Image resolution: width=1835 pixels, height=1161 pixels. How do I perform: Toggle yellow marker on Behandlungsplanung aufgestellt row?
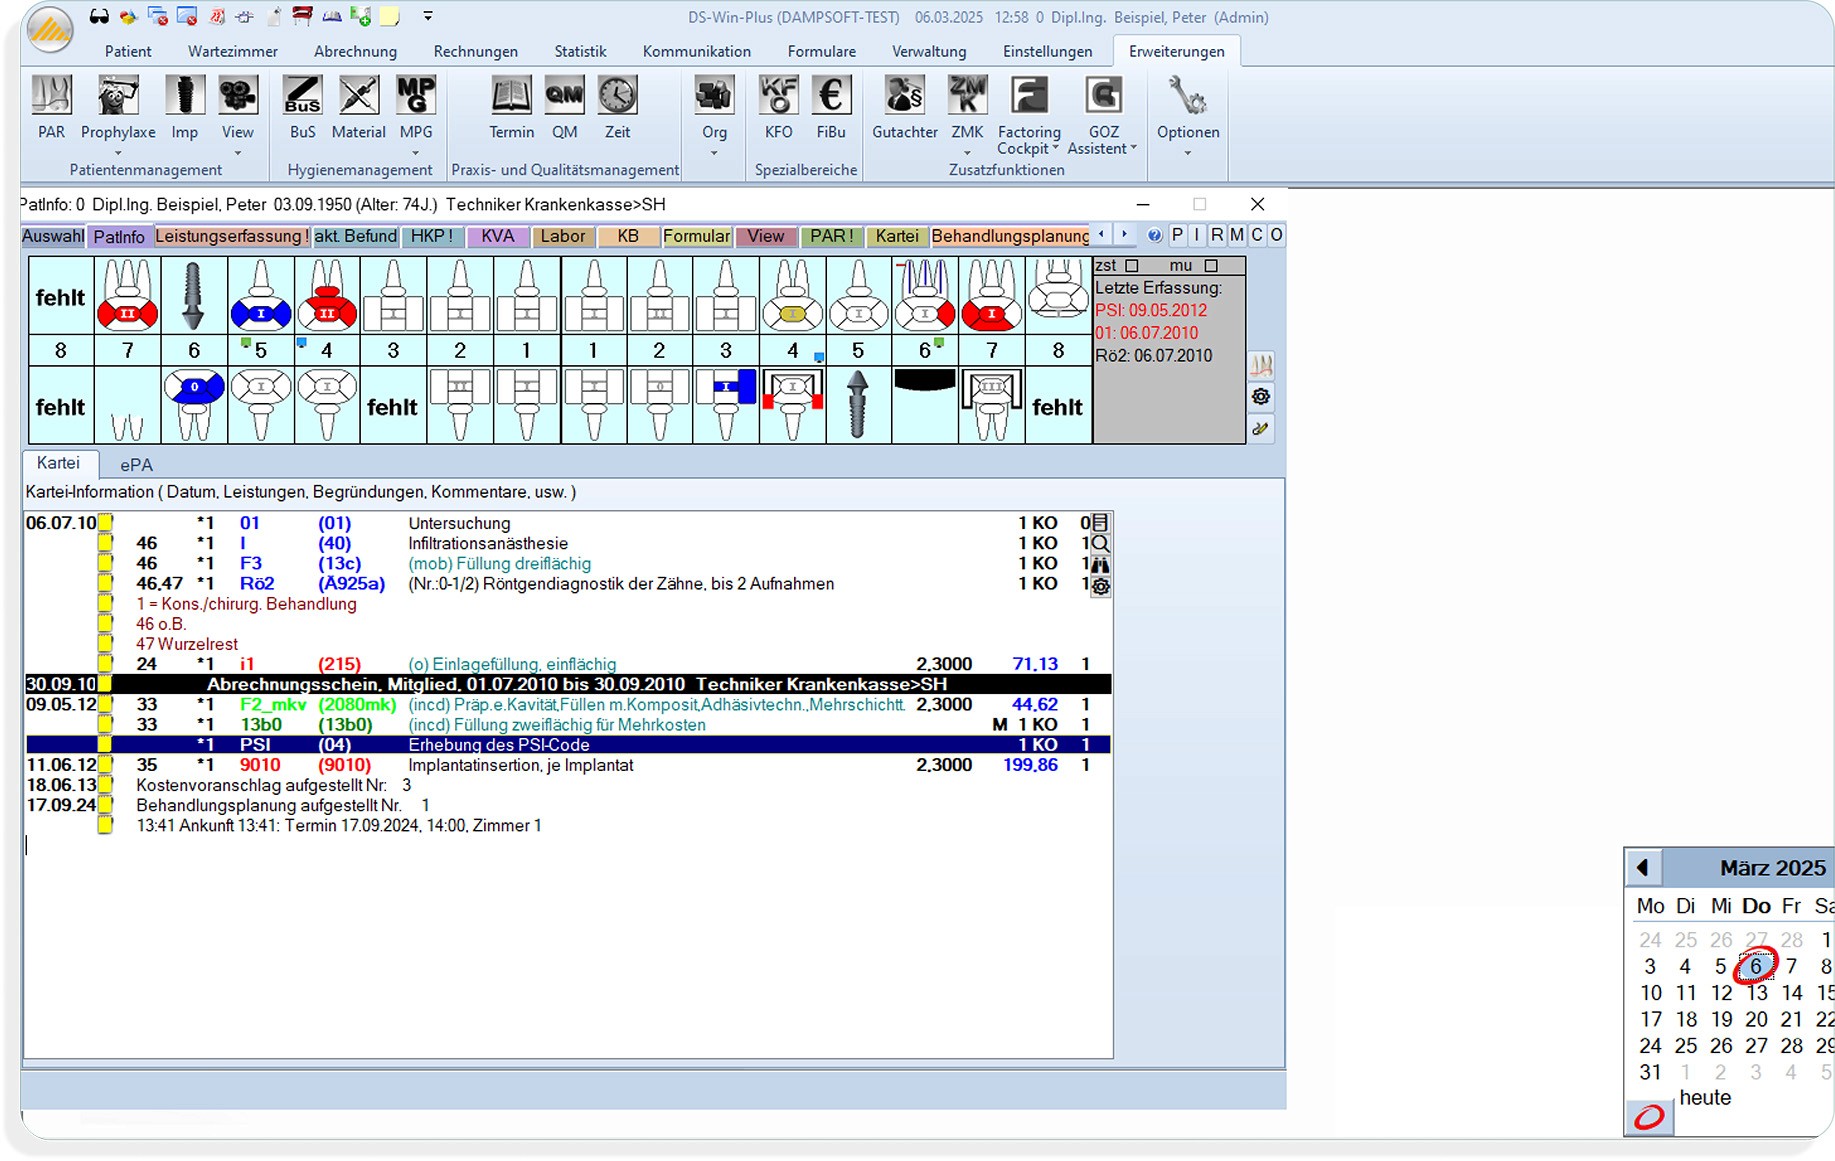pyautogui.click(x=105, y=805)
